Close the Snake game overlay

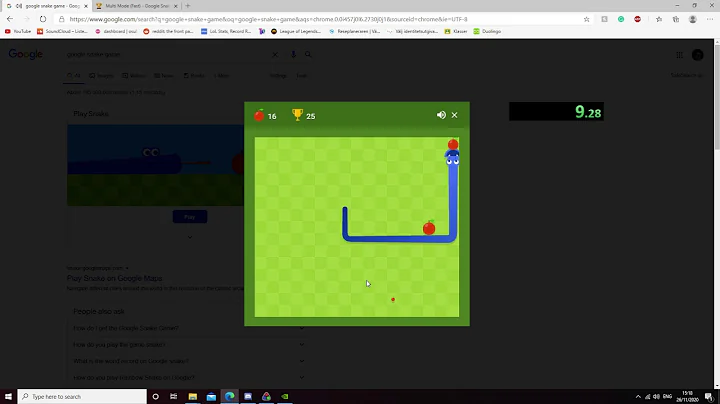(454, 115)
